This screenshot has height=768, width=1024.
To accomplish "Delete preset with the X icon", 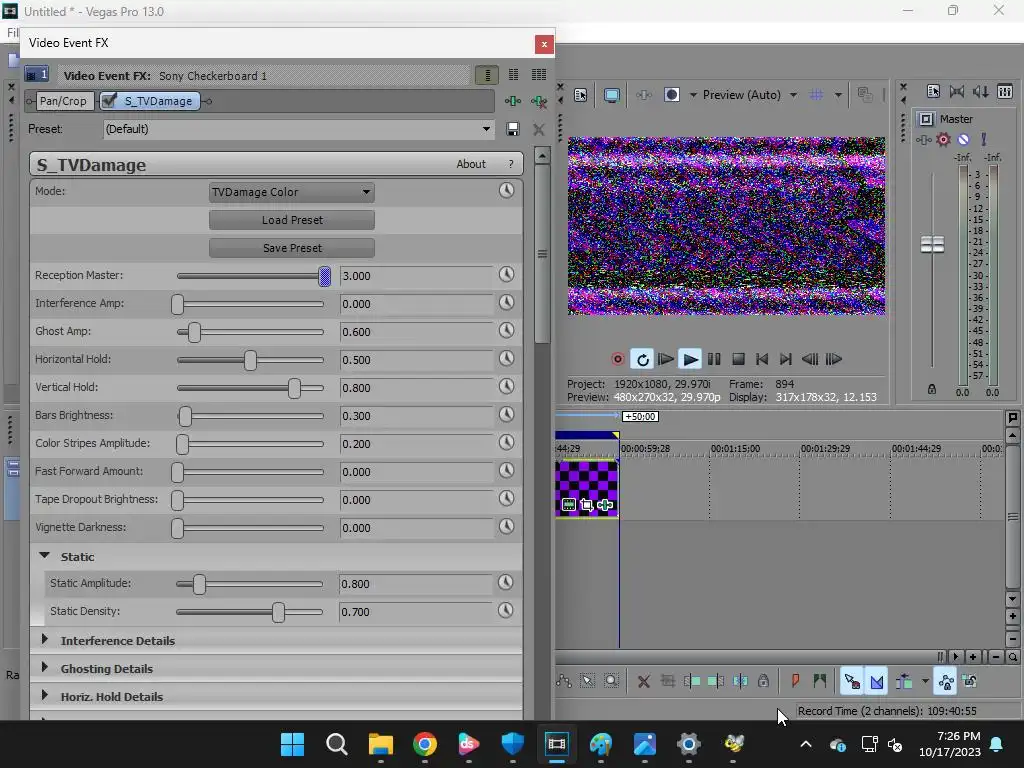I will coord(539,129).
